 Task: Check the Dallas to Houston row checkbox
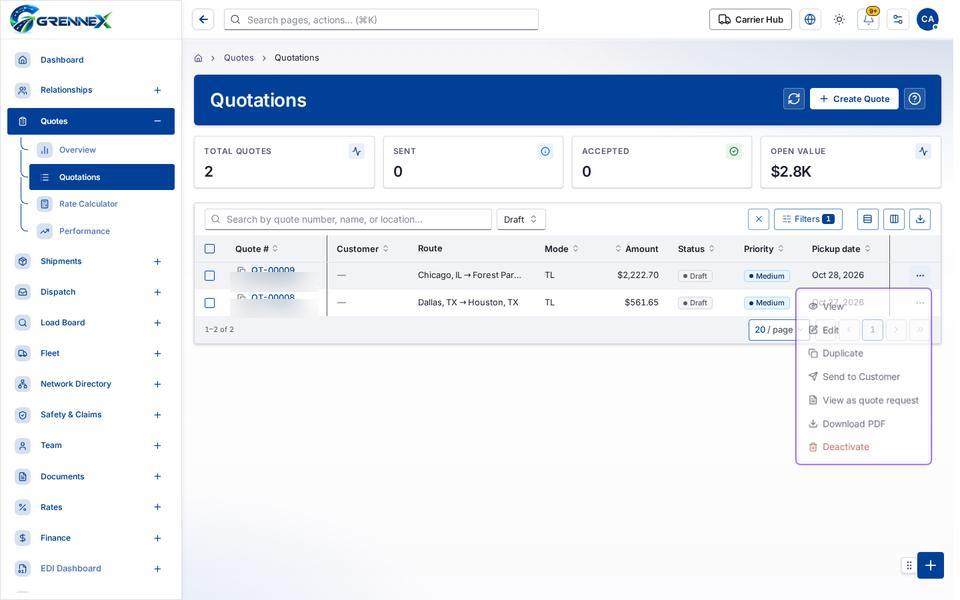pos(210,303)
